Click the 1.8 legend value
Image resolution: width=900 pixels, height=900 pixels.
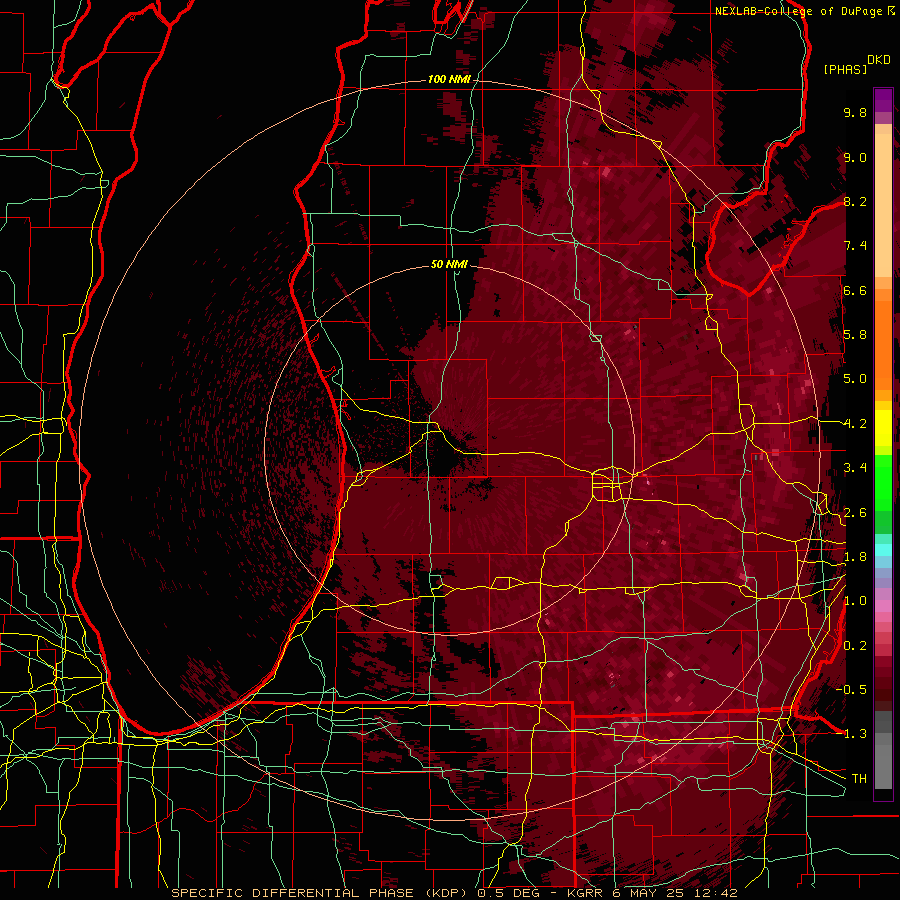tap(855, 557)
